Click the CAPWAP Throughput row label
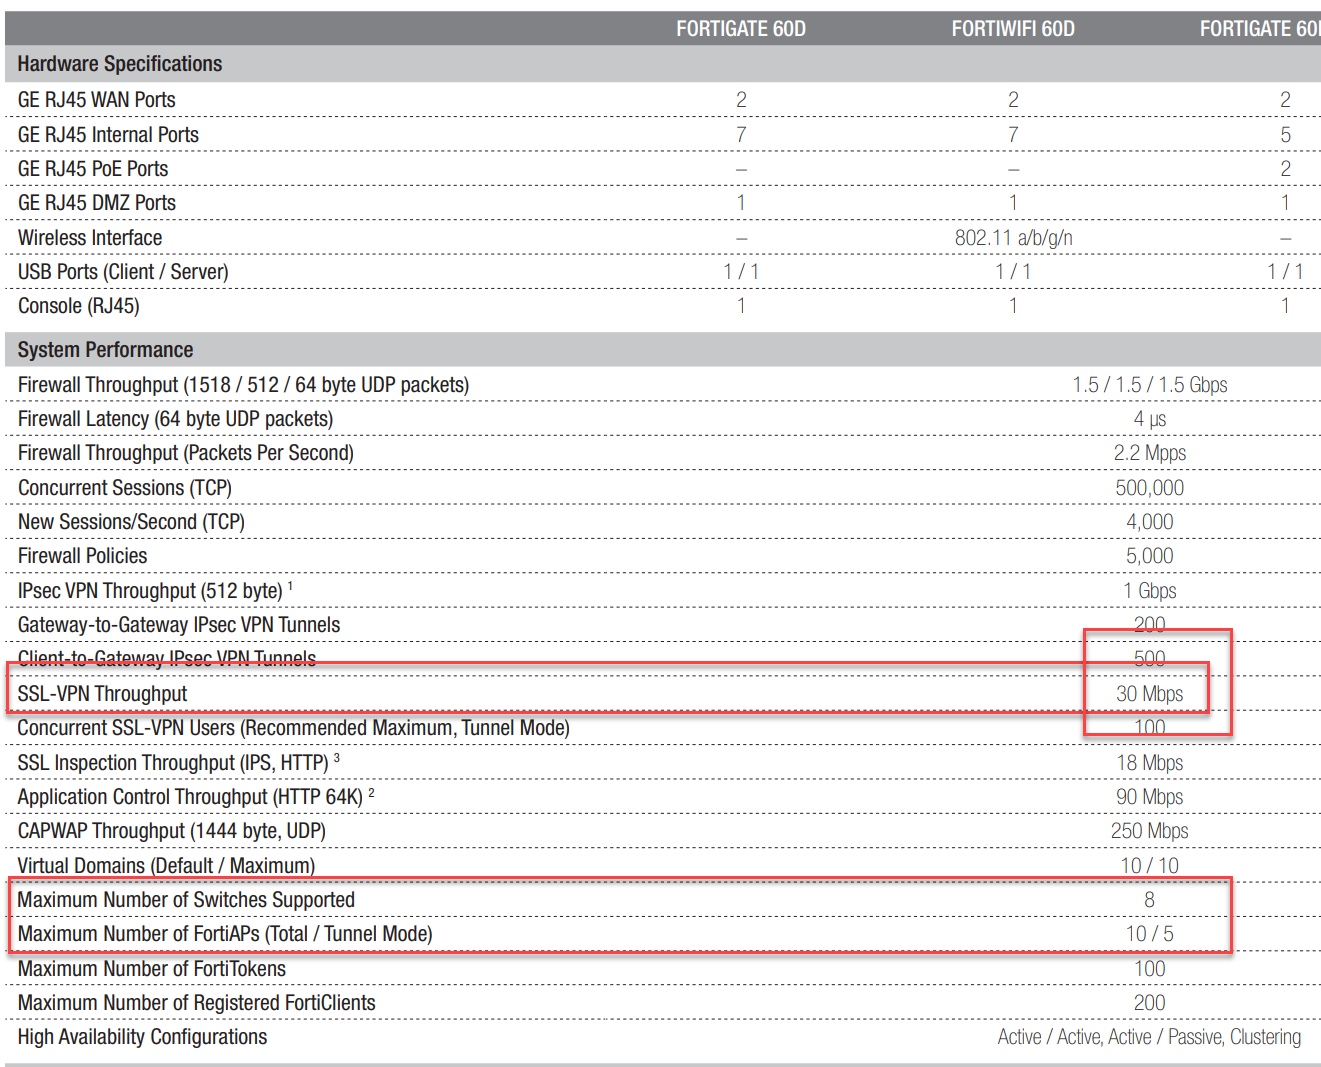The height and width of the screenshot is (1067, 1321). click(171, 831)
